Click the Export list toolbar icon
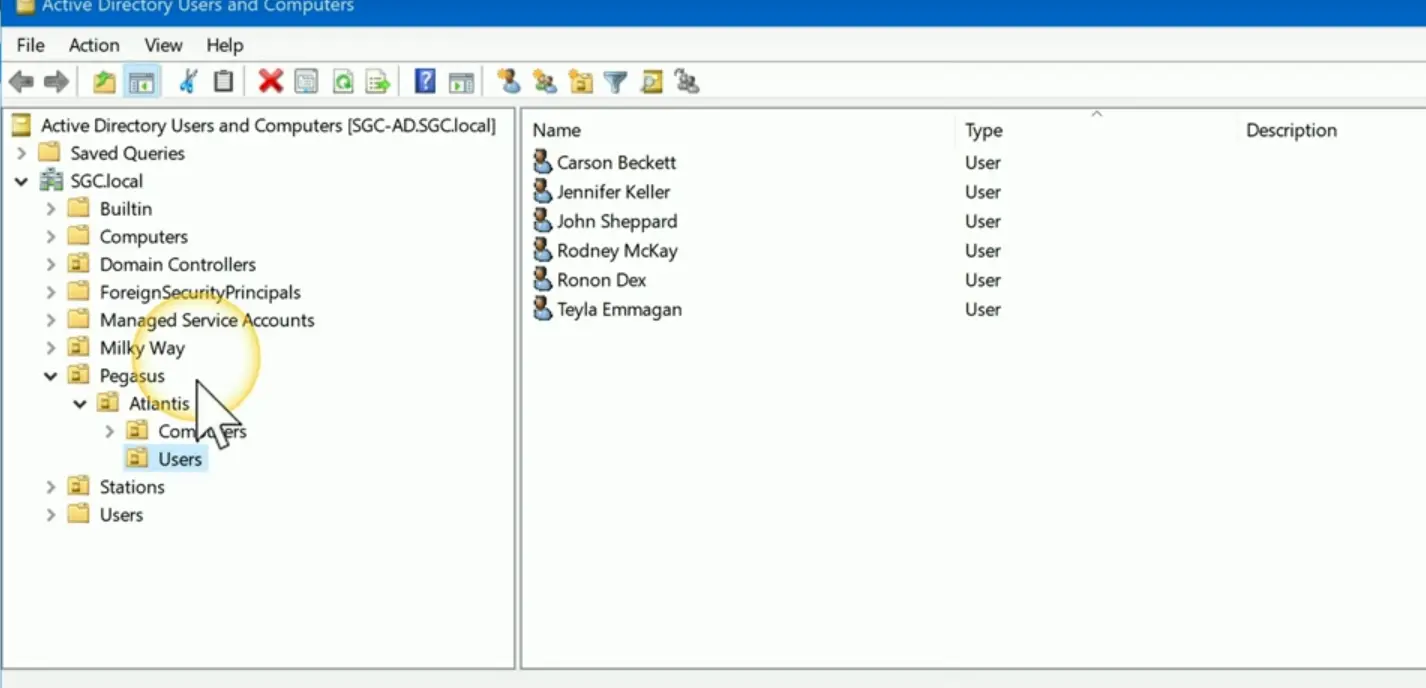 (x=378, y=82)
